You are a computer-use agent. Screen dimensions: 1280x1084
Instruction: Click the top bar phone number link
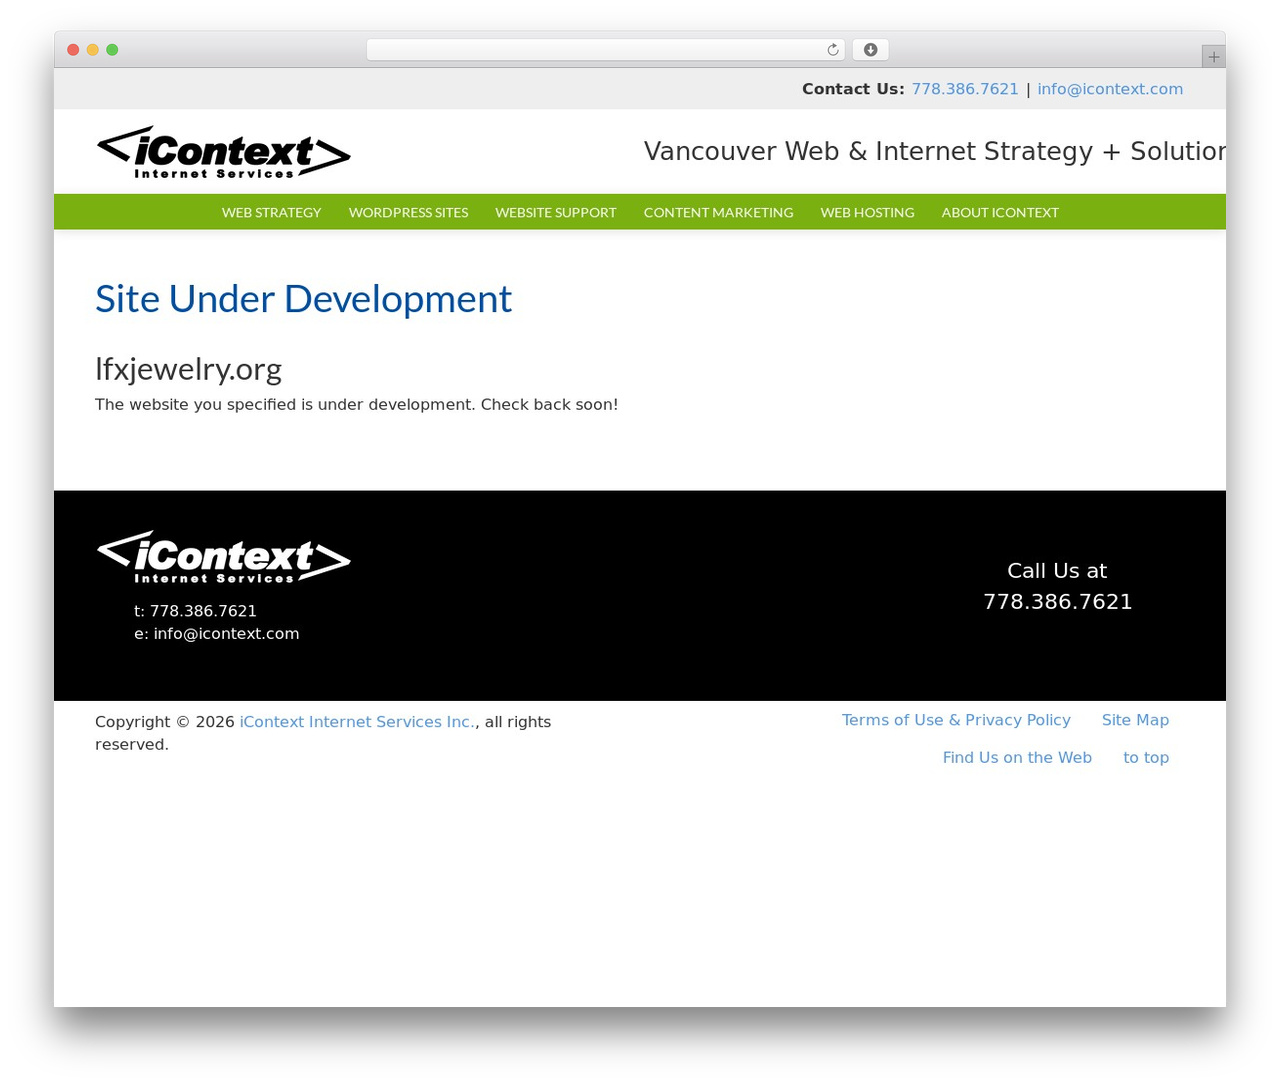pyautogui.click(x=965, y=89)
